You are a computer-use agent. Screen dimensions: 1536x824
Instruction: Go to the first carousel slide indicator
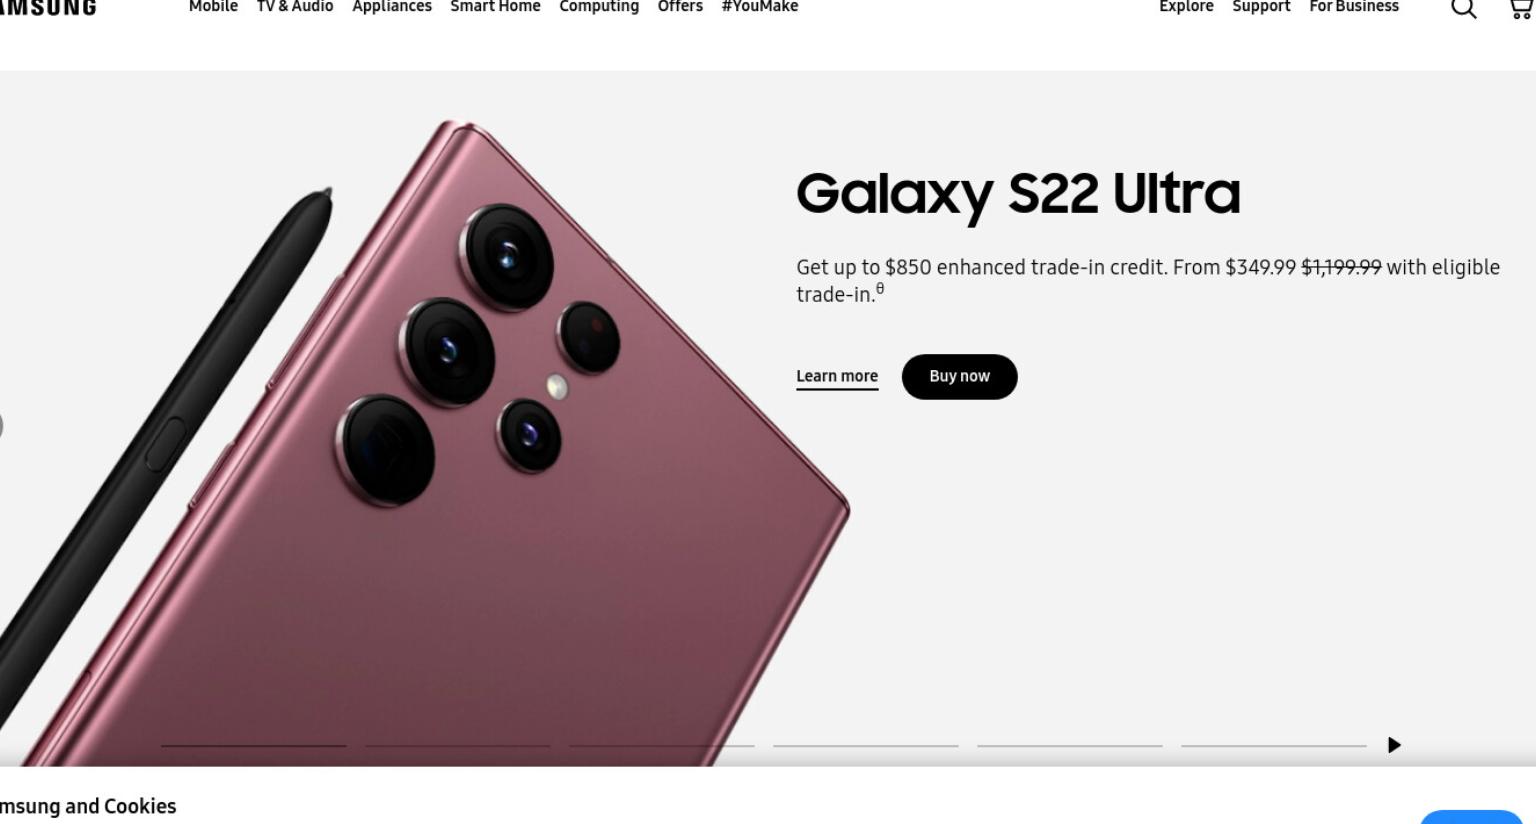(254, 745)
